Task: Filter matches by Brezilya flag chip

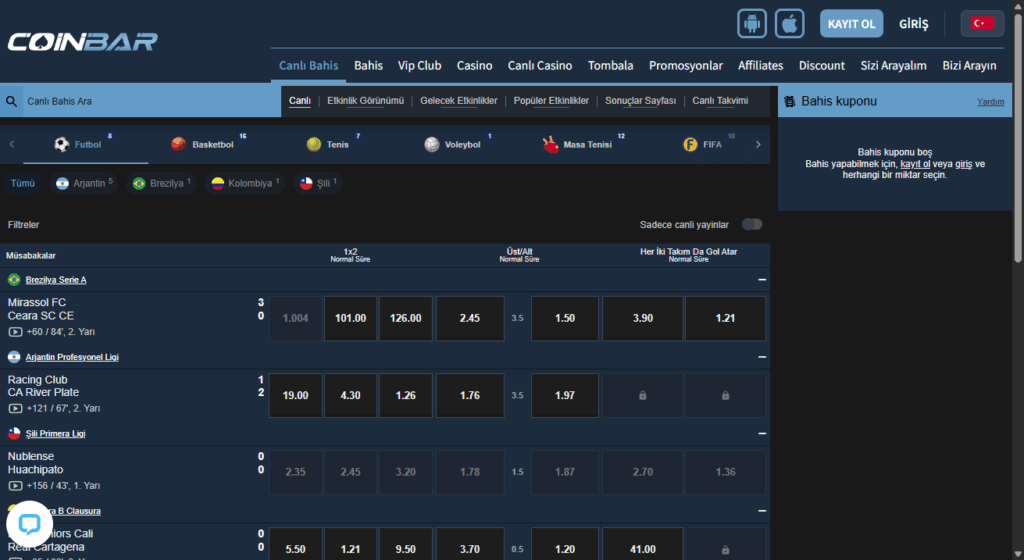Action: [161, 183]
